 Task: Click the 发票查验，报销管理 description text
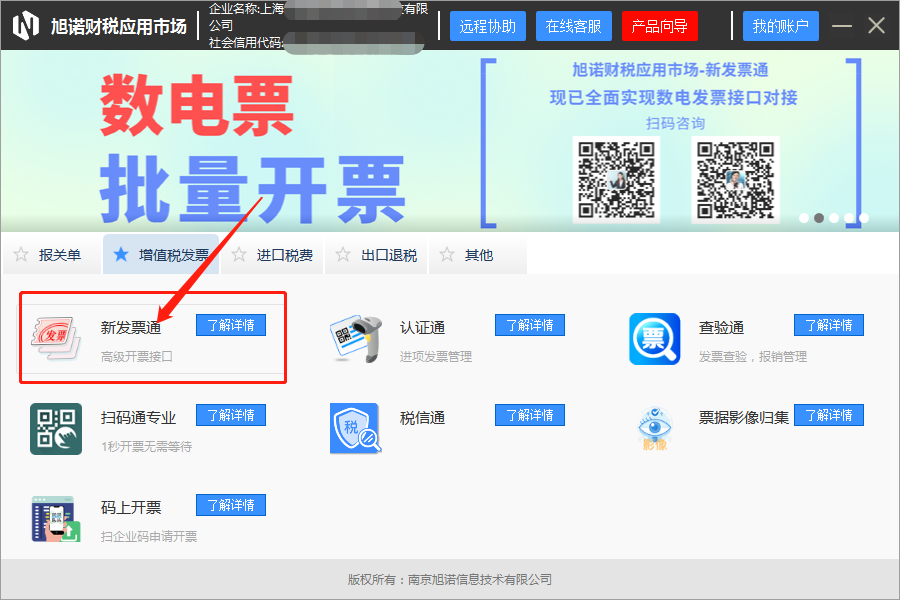click(752, 357)
